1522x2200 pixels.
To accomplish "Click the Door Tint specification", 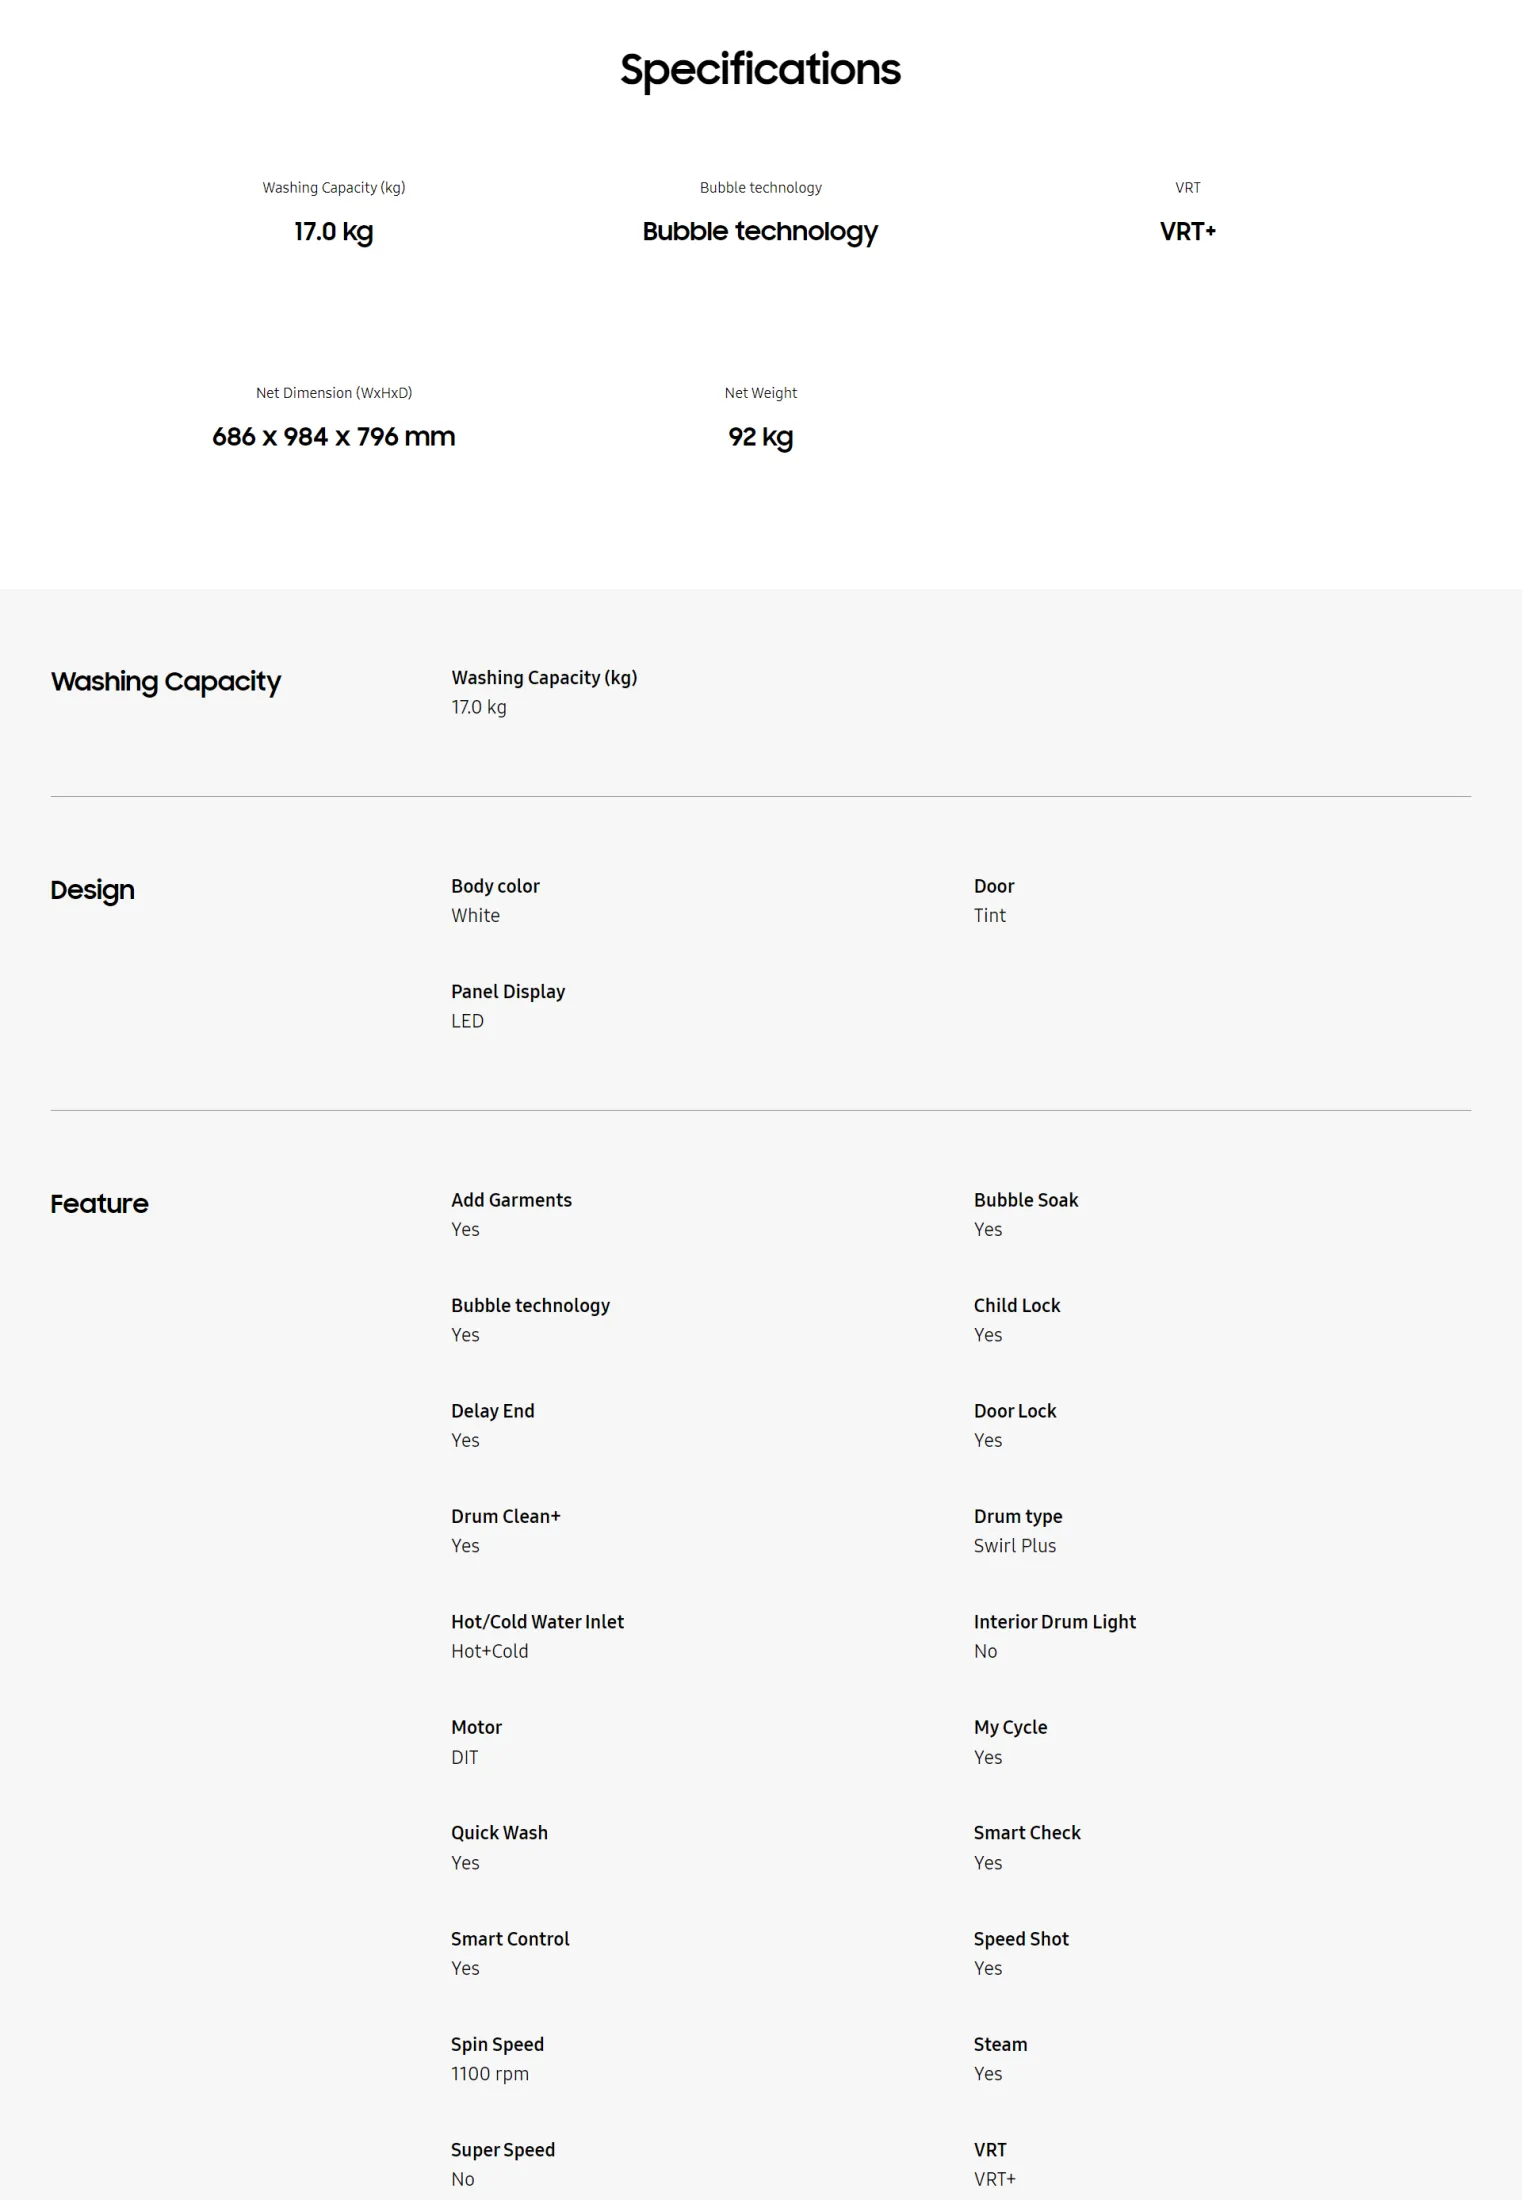I will tap(994, 901).
